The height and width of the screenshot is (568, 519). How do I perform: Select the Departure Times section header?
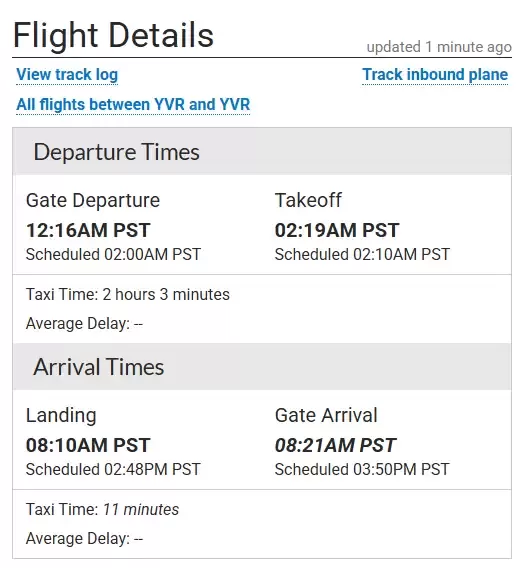pyautogui.click(x=262, y=151)
